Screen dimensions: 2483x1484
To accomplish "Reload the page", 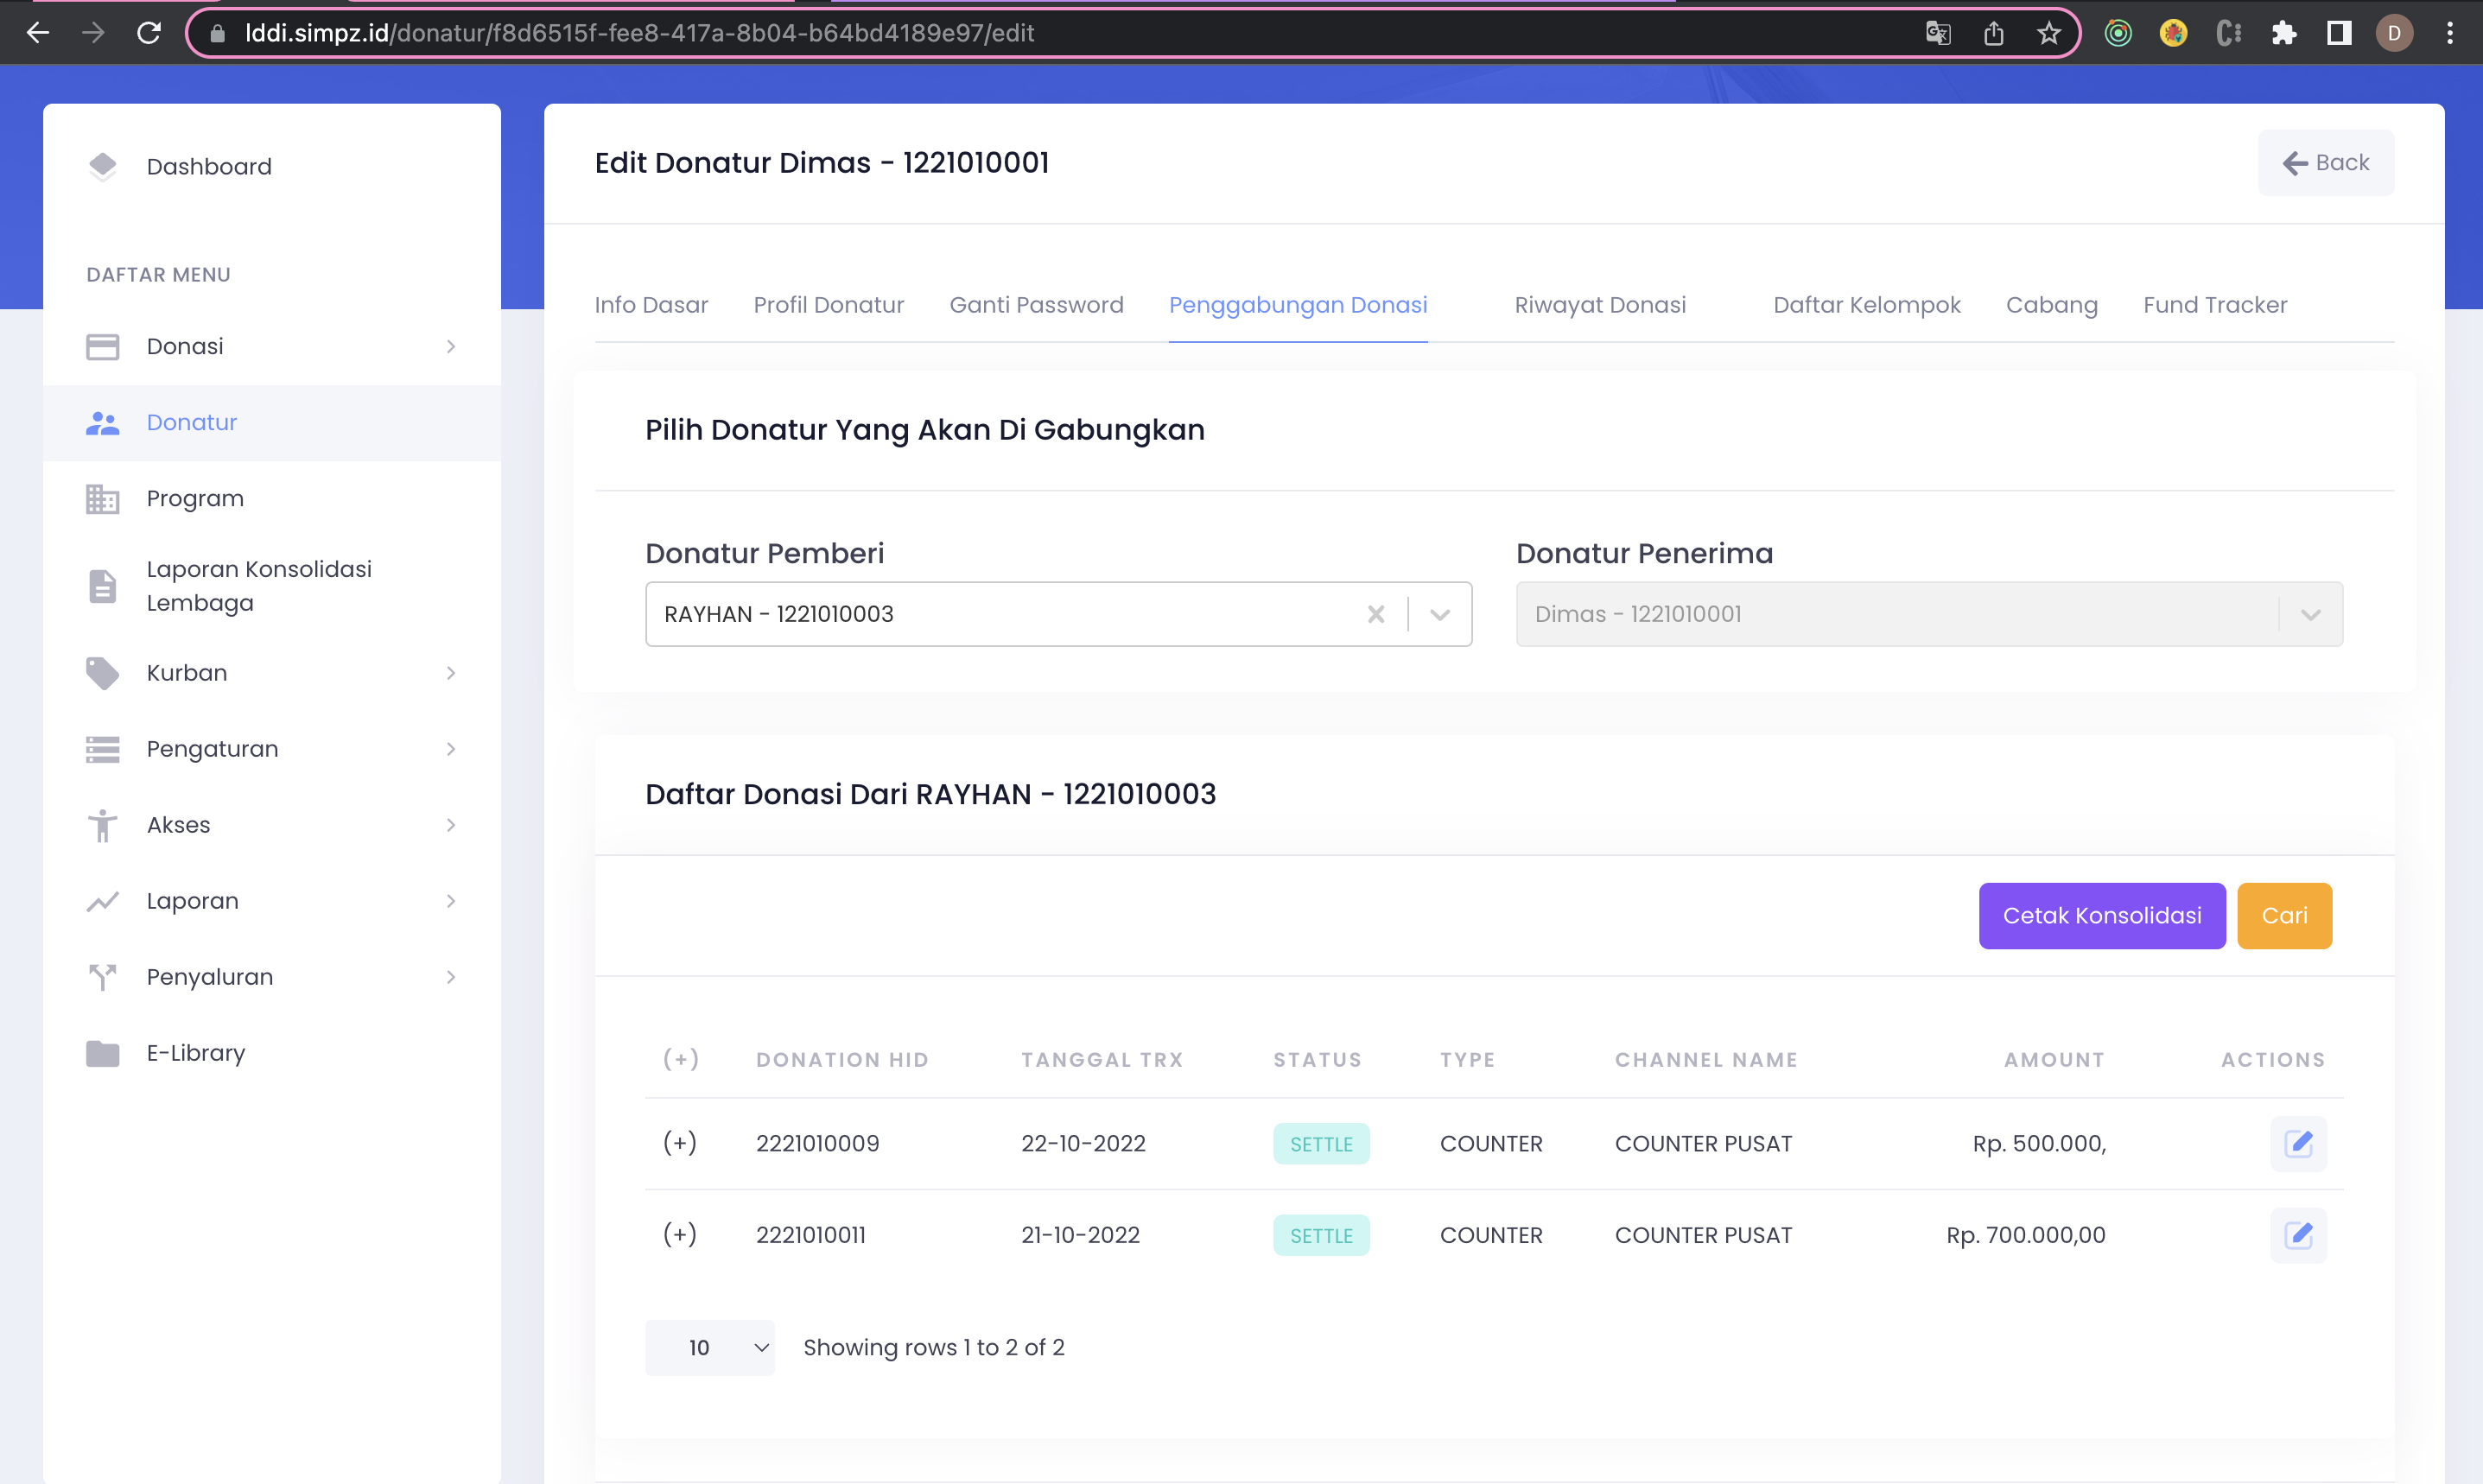I will point(149,33).
